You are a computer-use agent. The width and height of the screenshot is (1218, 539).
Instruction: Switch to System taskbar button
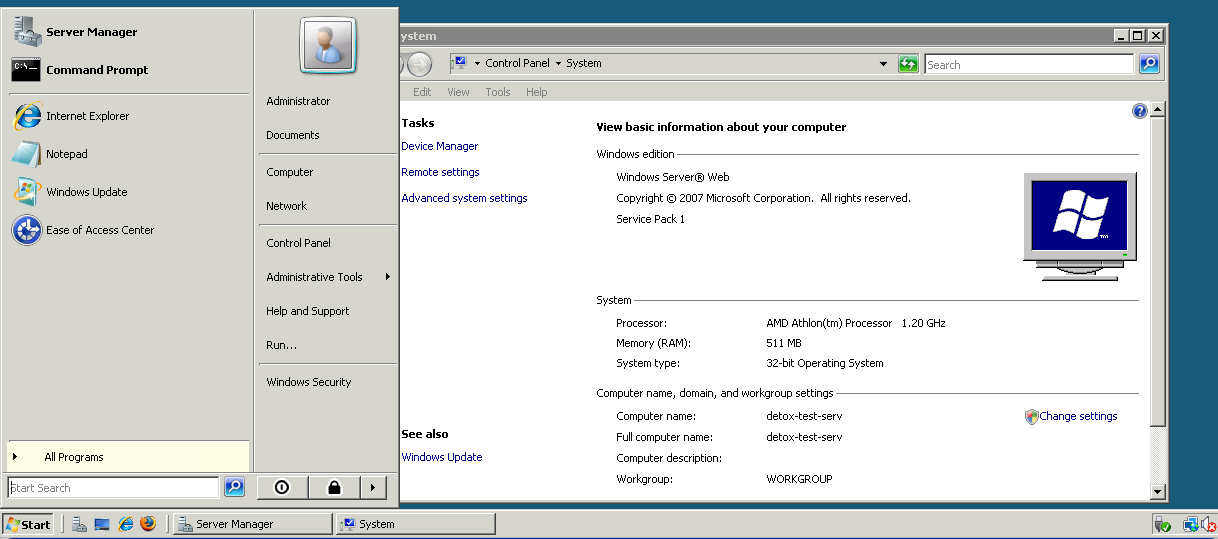[x=416, y=524]
